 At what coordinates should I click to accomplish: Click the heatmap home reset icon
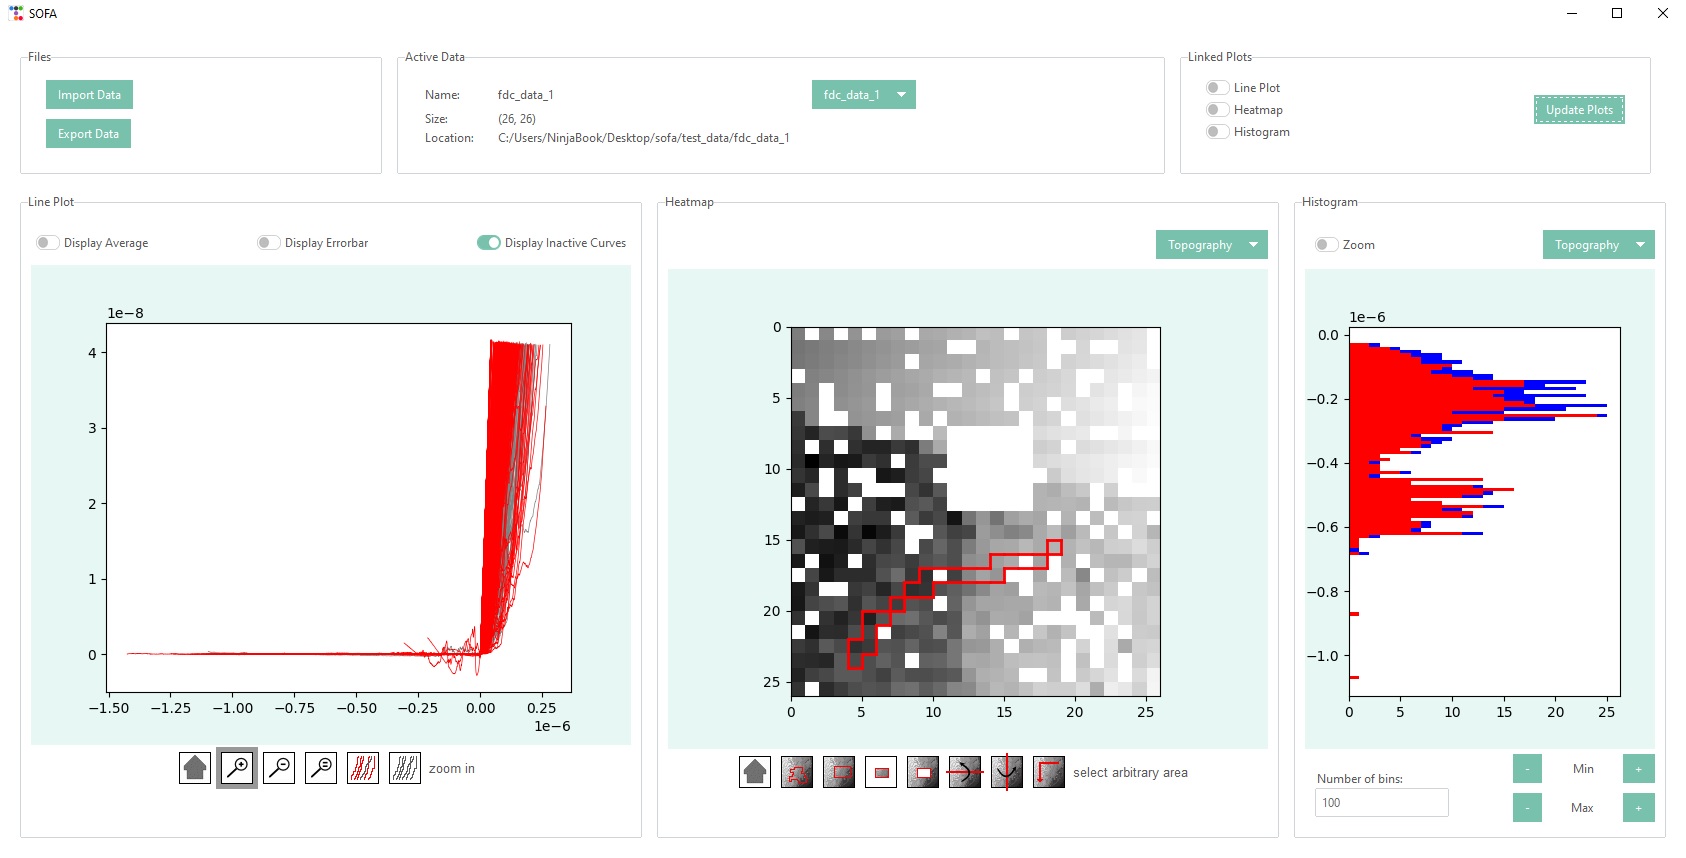[x=755, y=772]
